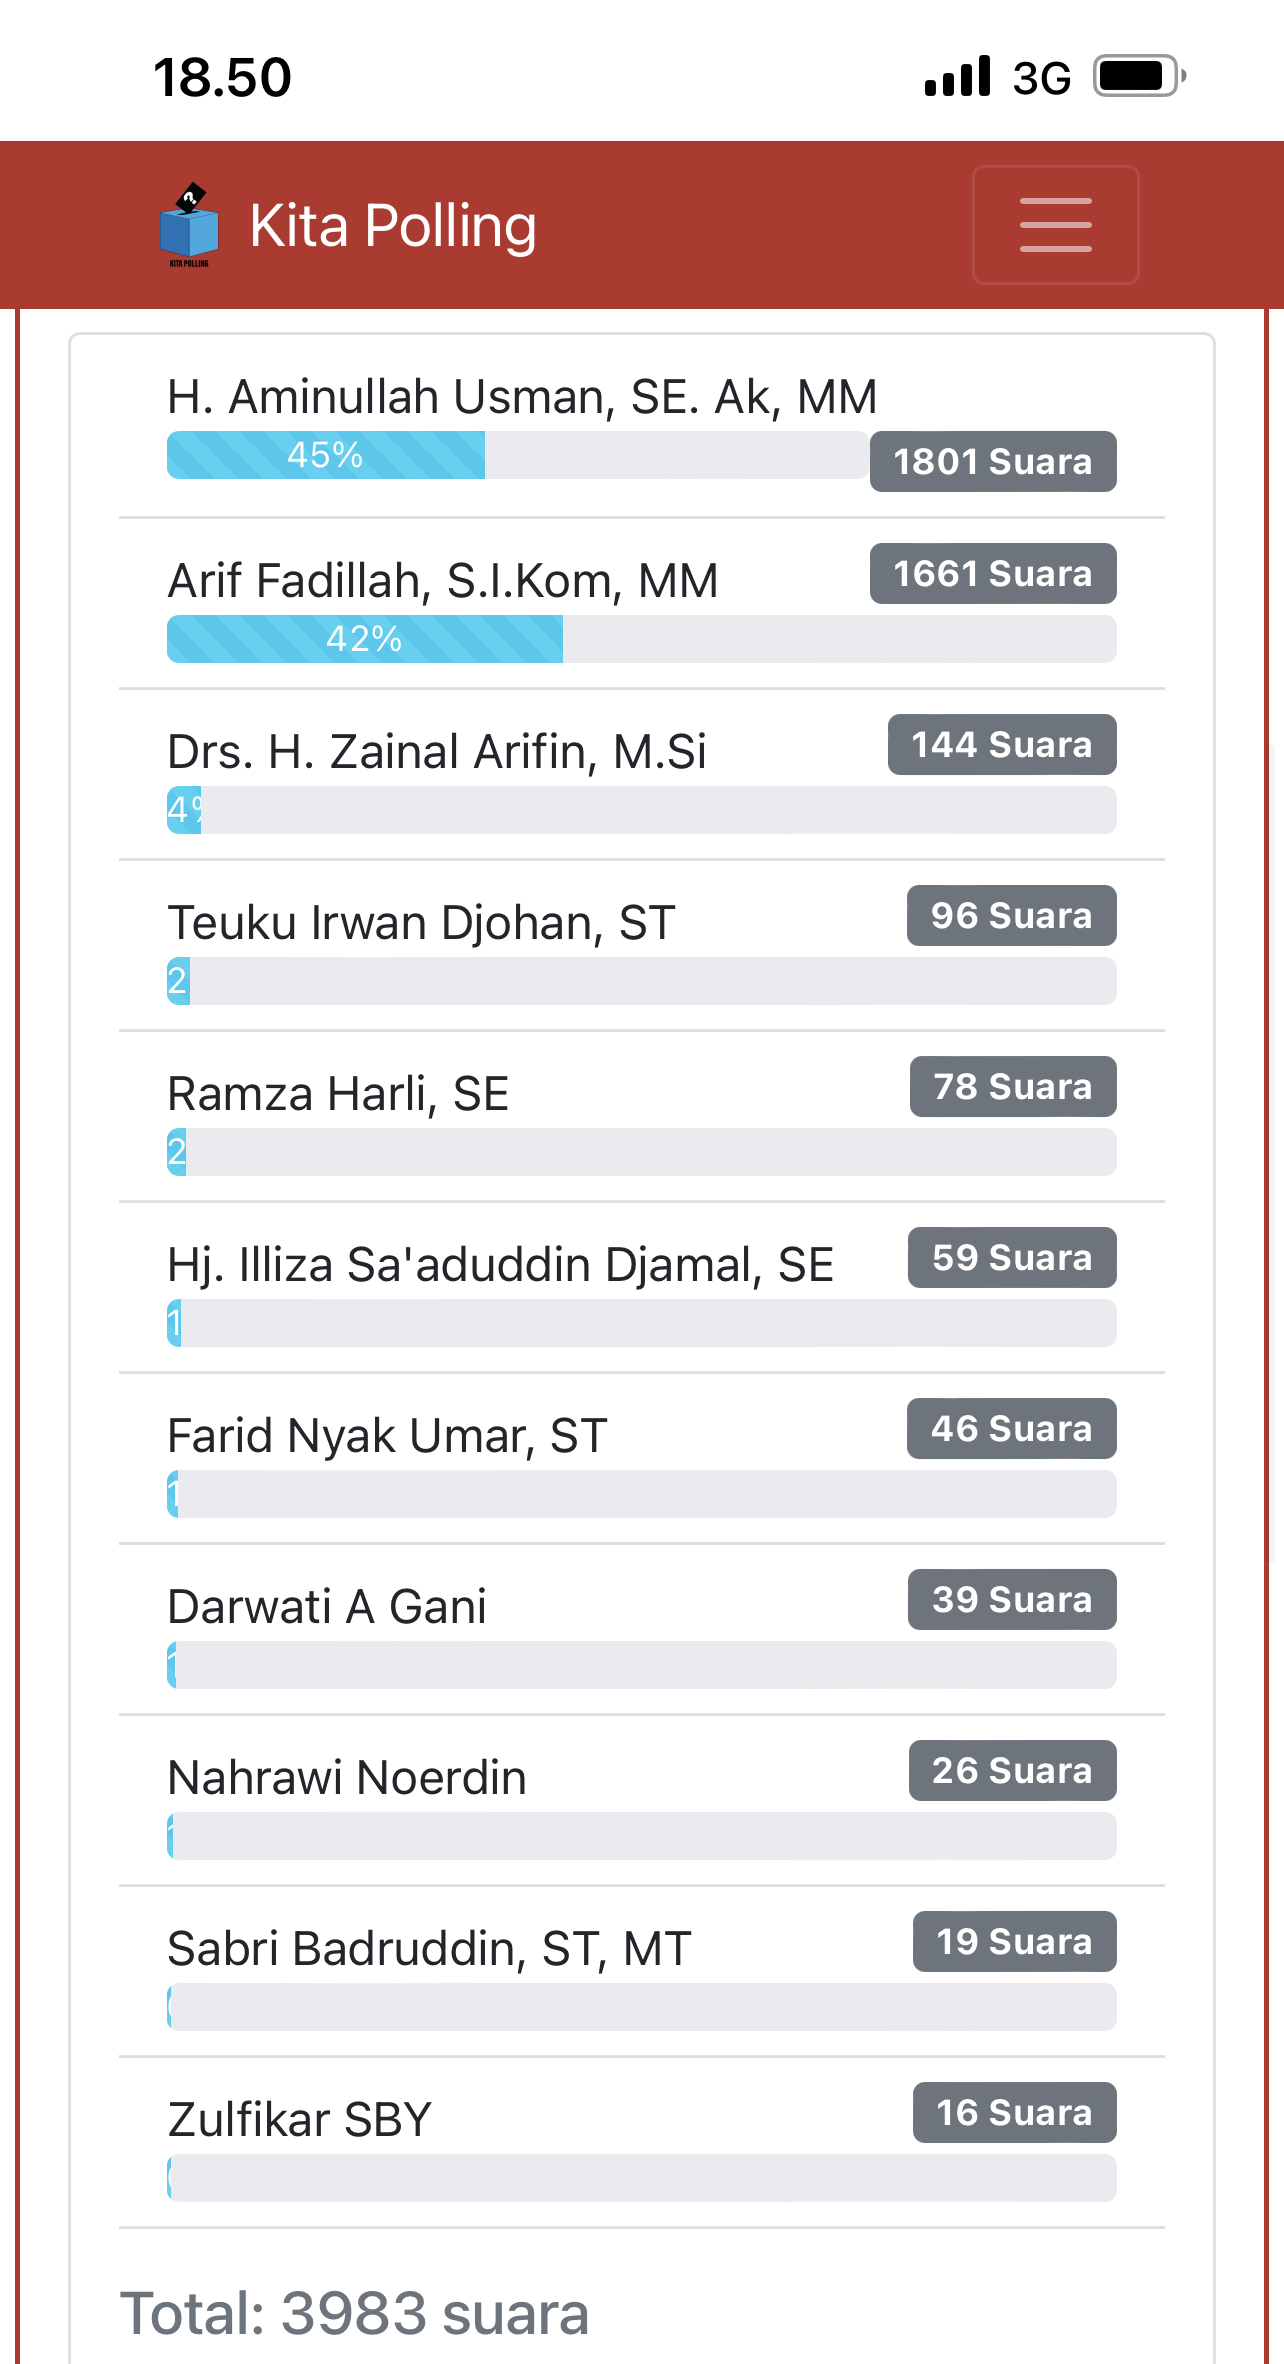This screenshot has height=2364, width=1284.
Task: Tap the battery status icon
Action: [1139, 77]
